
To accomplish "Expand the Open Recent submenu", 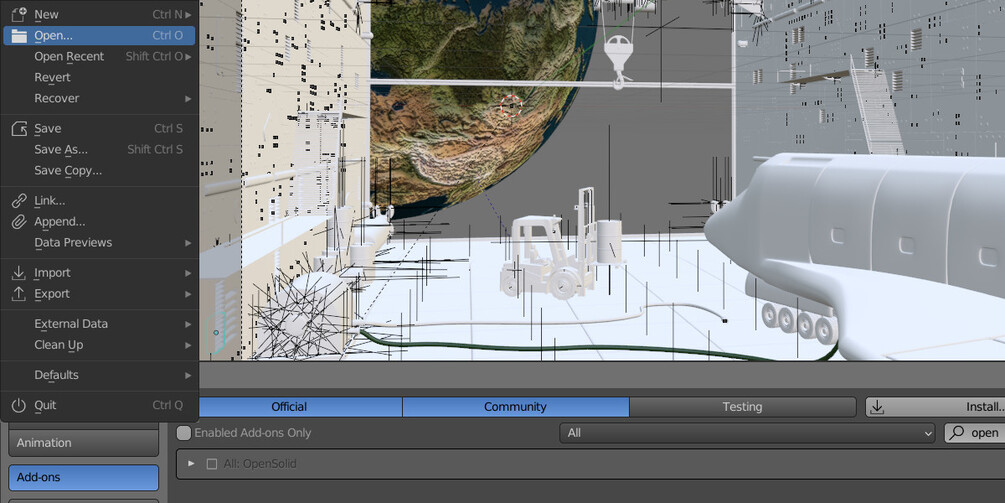I will coord(99,56).
